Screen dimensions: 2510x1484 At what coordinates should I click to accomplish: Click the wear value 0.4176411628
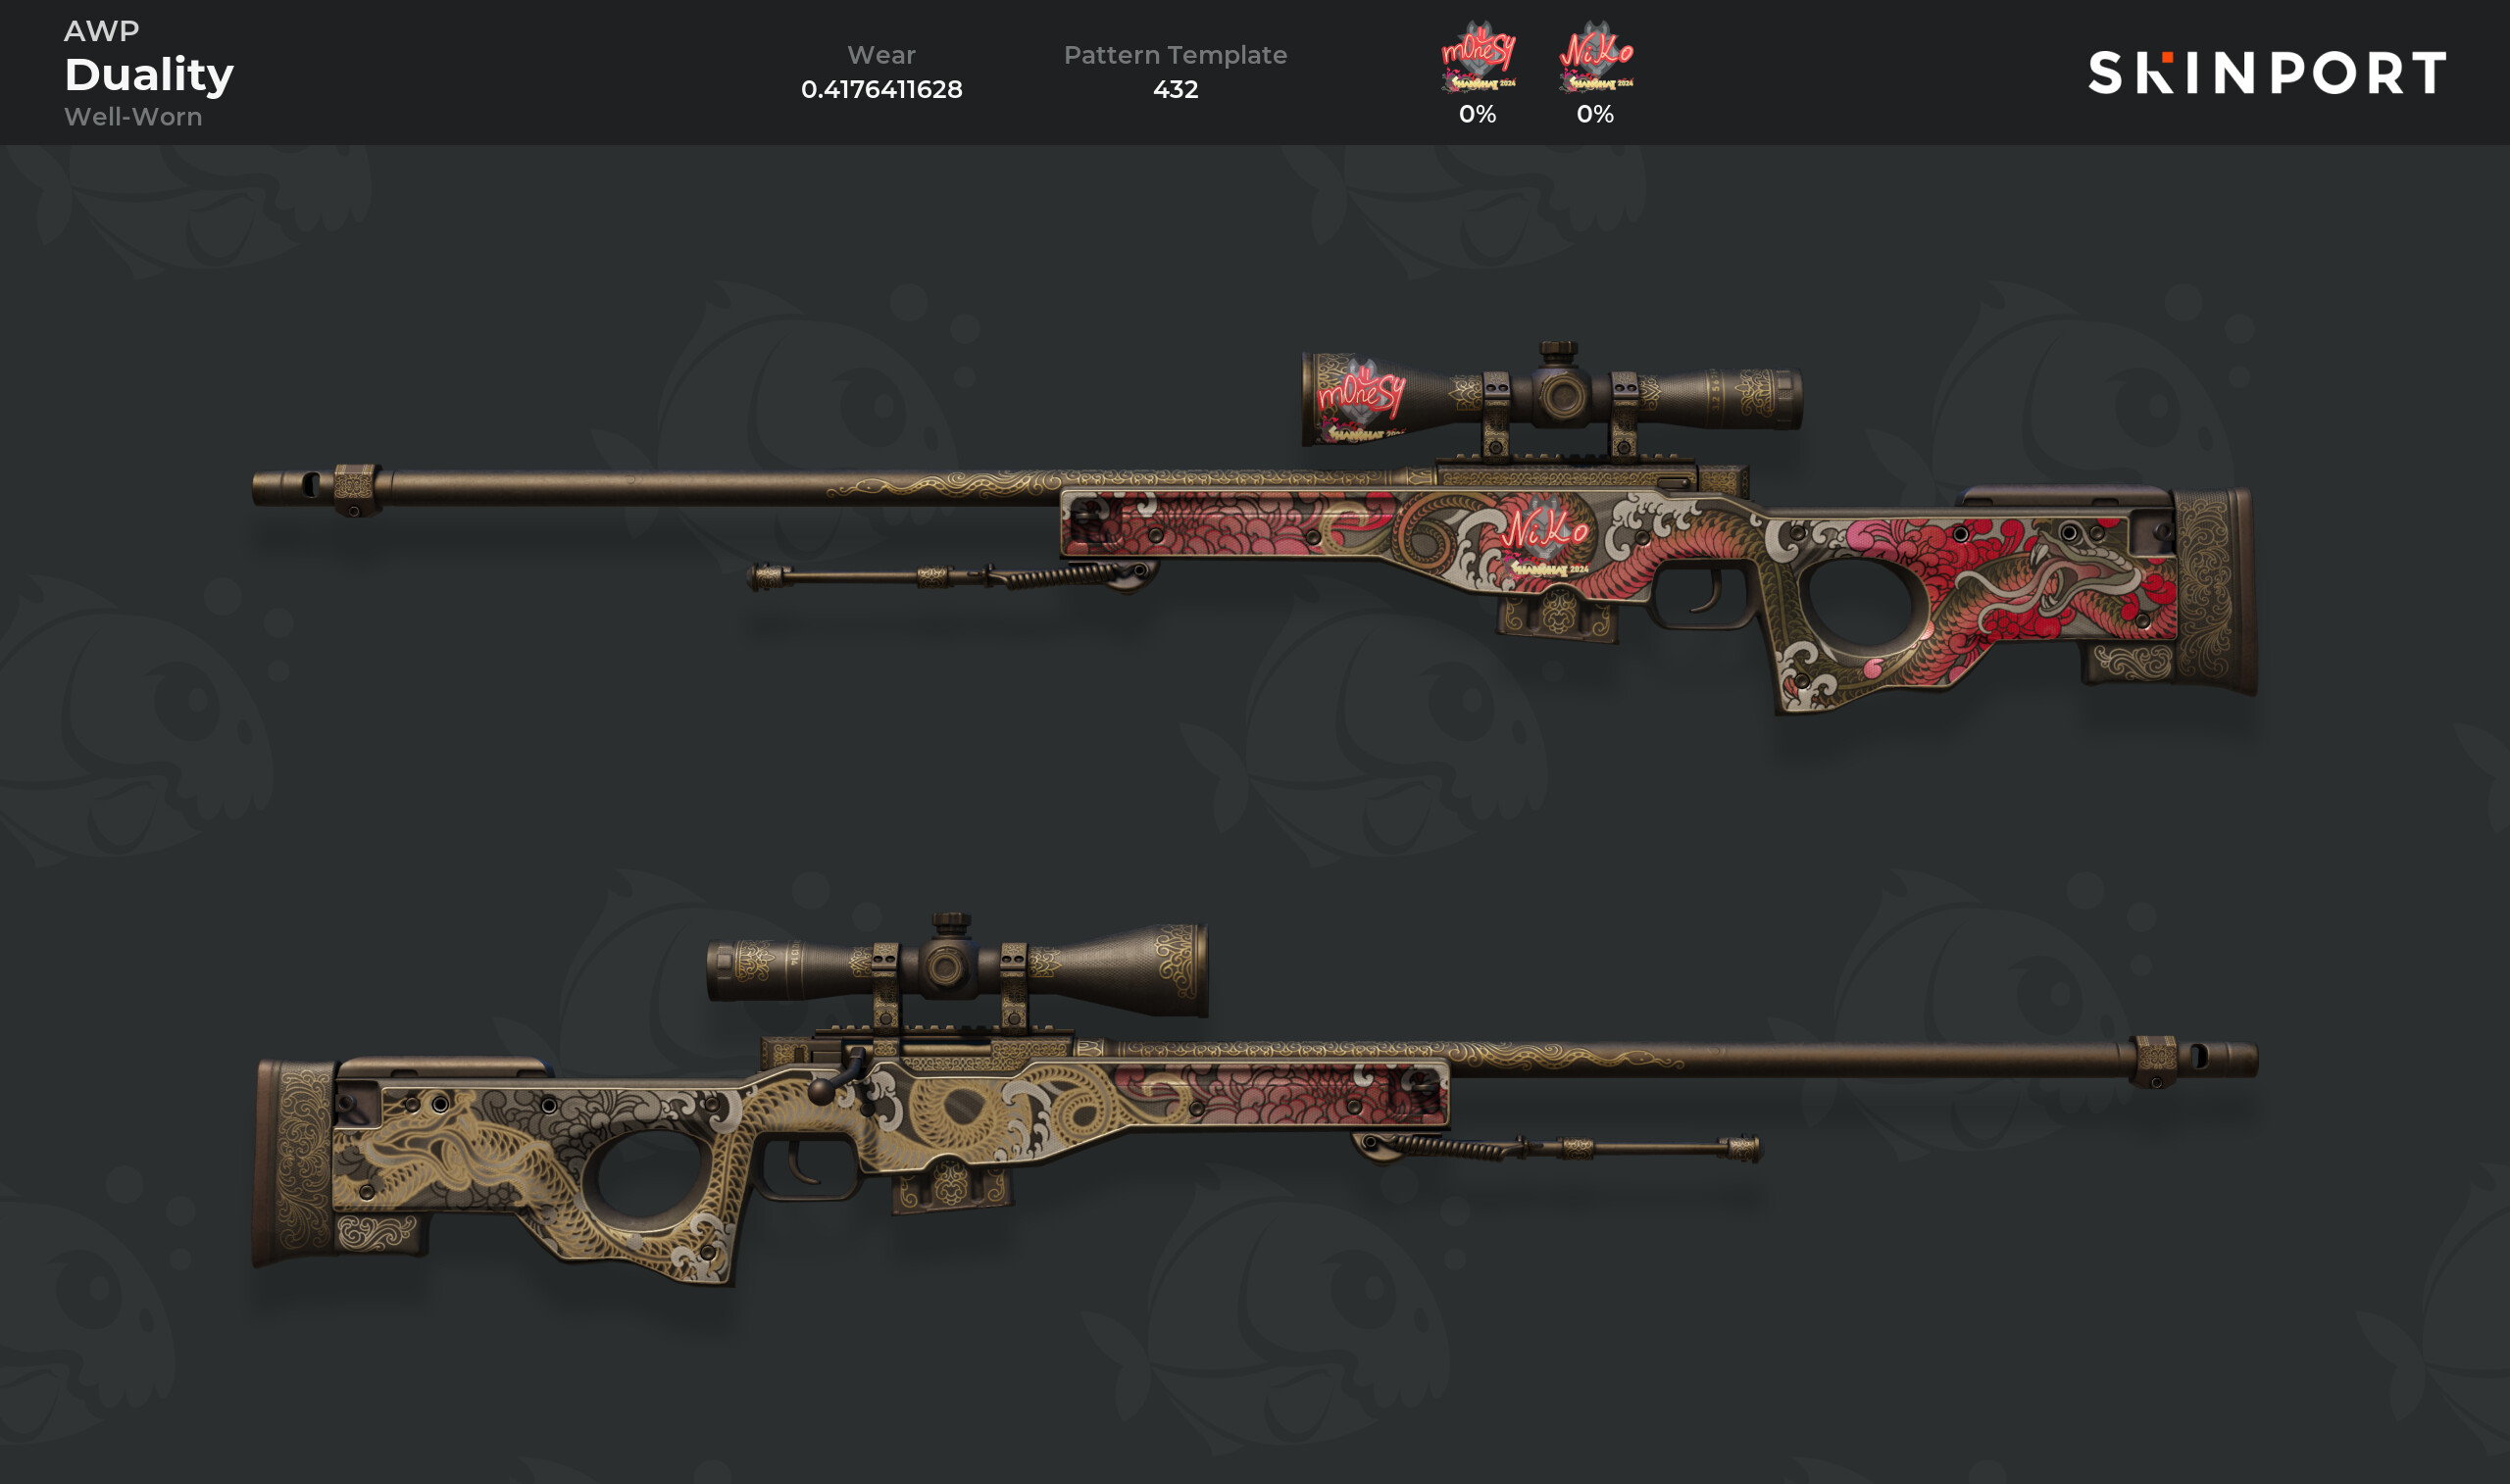[881, 89]
